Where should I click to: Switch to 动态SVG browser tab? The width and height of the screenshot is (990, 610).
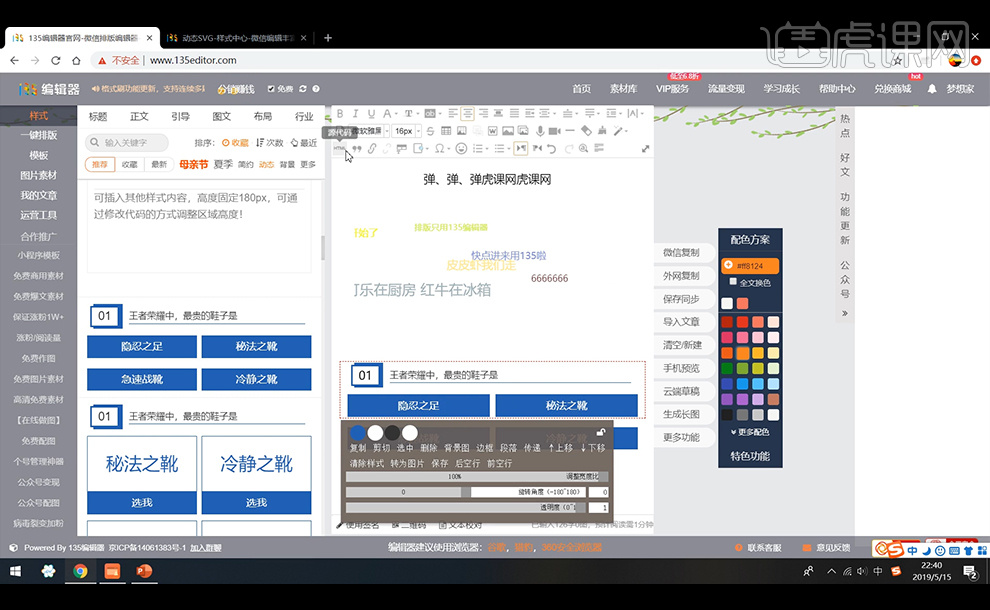coord(237,38)
